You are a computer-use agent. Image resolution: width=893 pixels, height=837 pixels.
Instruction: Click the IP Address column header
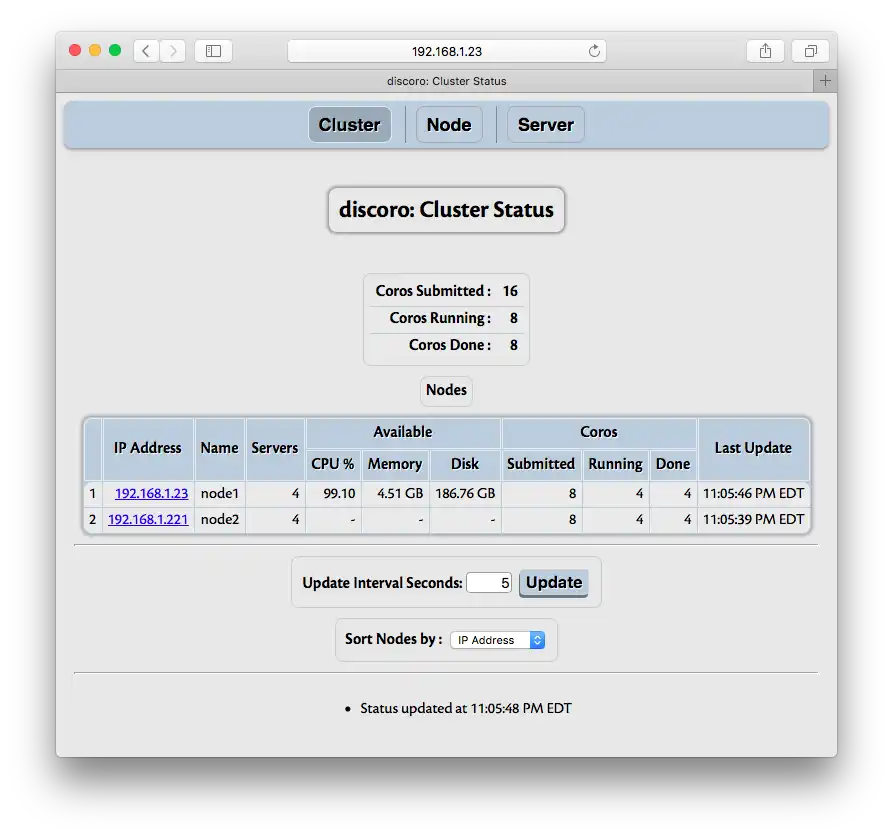tap(148, 448)
